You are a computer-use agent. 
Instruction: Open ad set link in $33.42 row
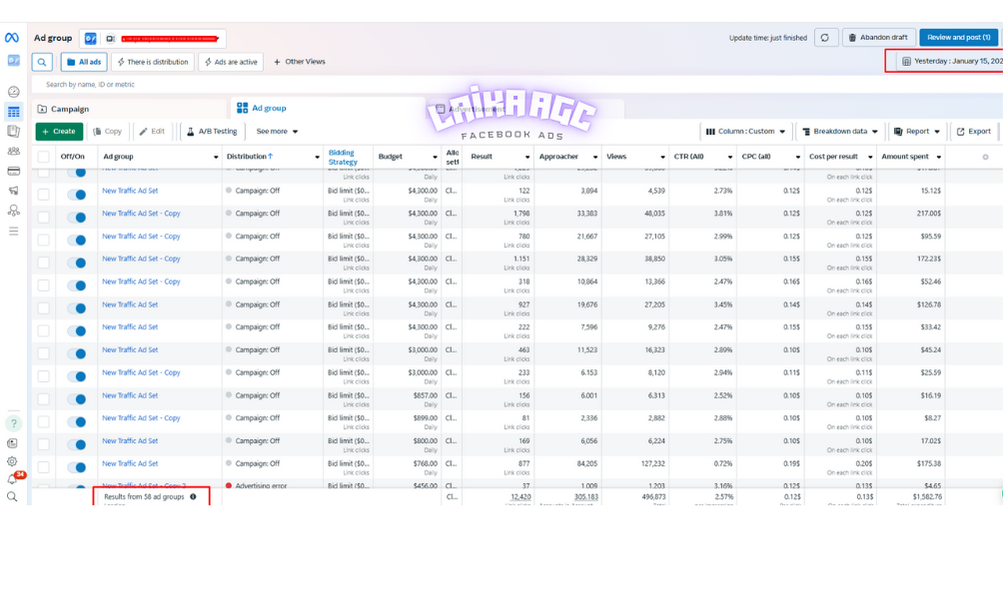(x=130, y=327)
